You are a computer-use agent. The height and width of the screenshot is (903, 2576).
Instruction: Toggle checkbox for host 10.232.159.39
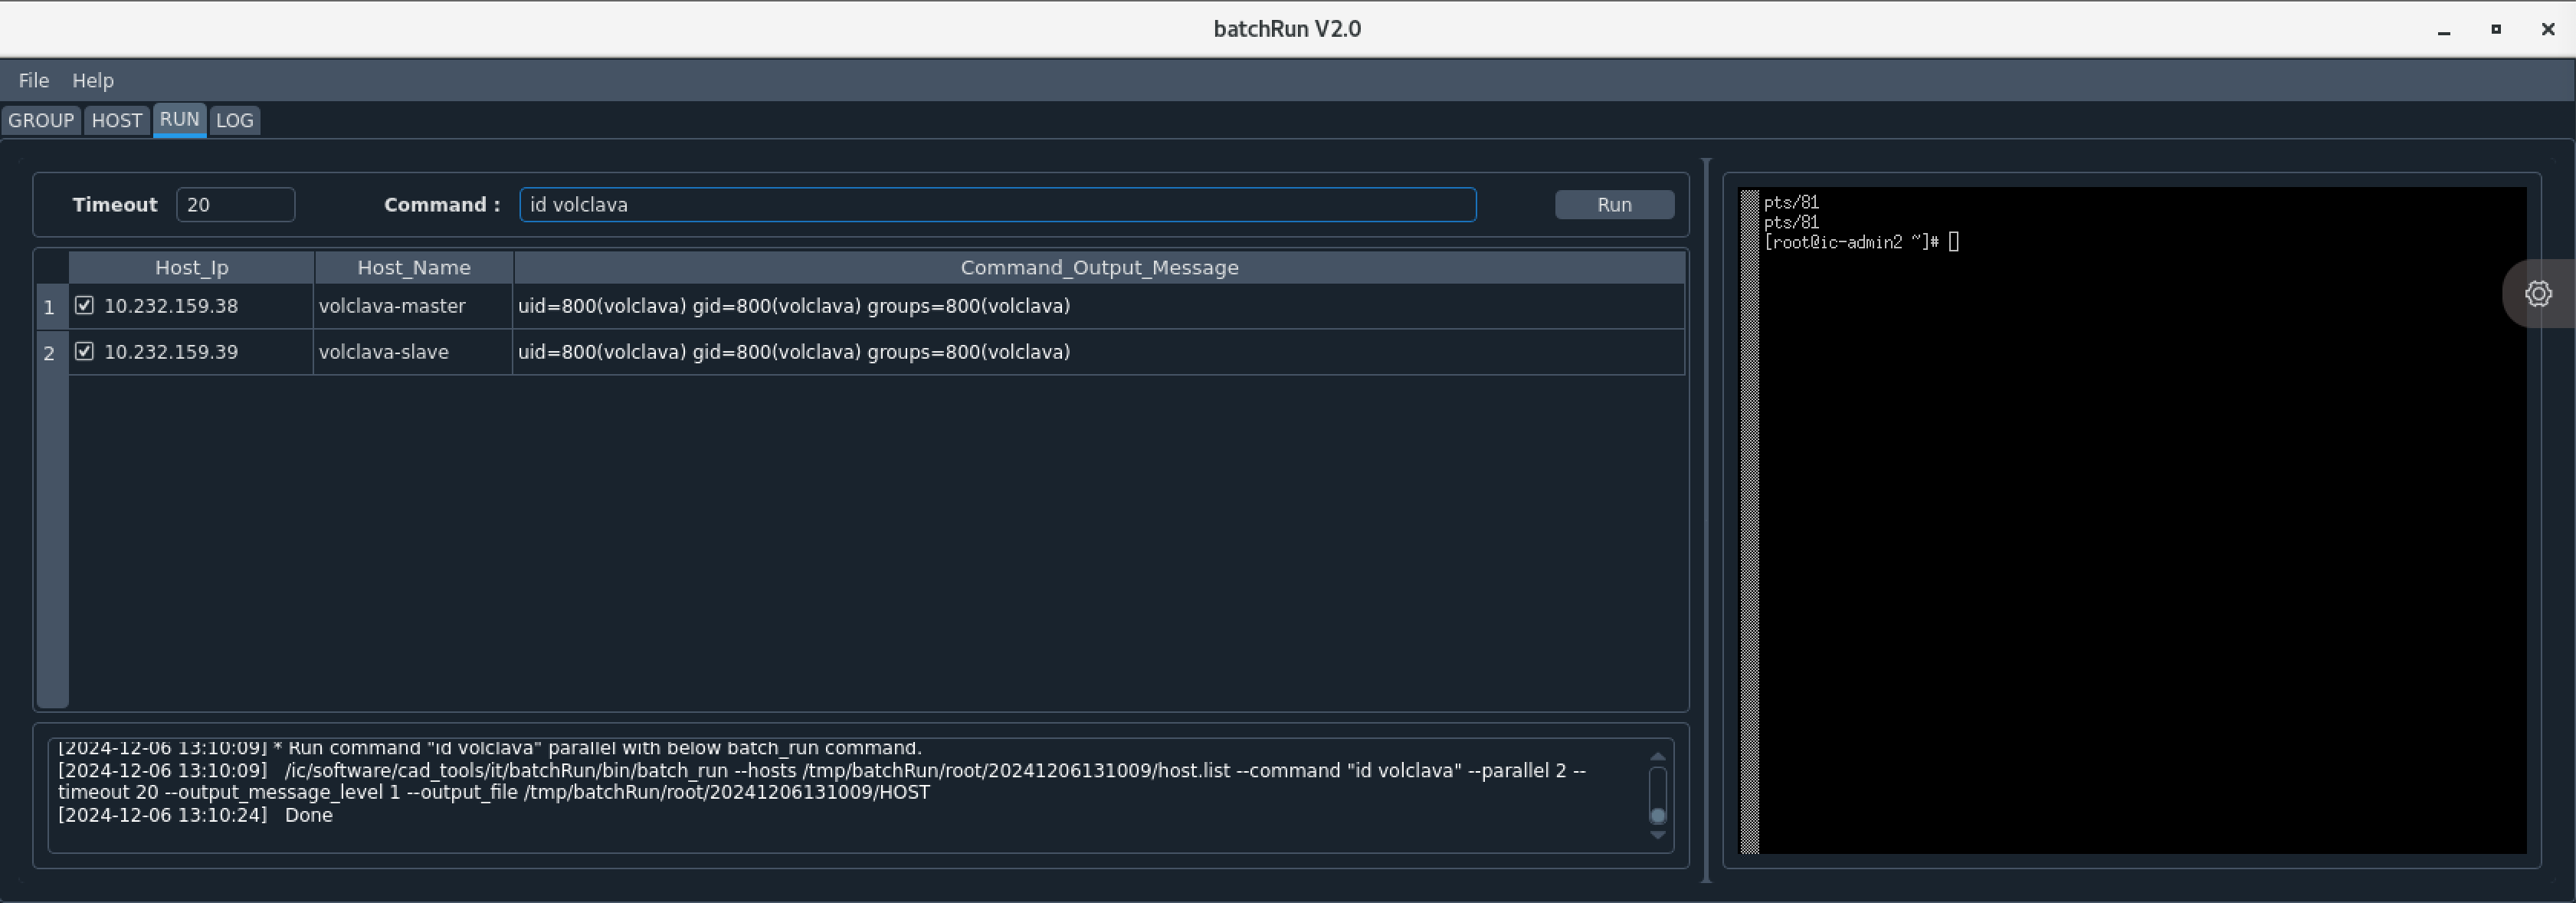85,351
